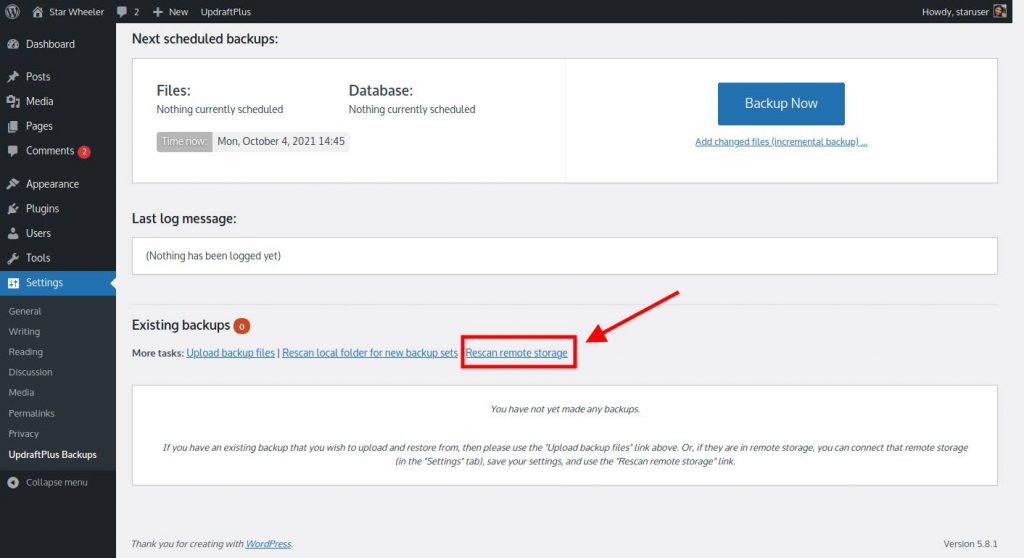This screenshot has width=1024, height=558.
Task: Click the comments bubble icon in admin bar
Action: 121,11
